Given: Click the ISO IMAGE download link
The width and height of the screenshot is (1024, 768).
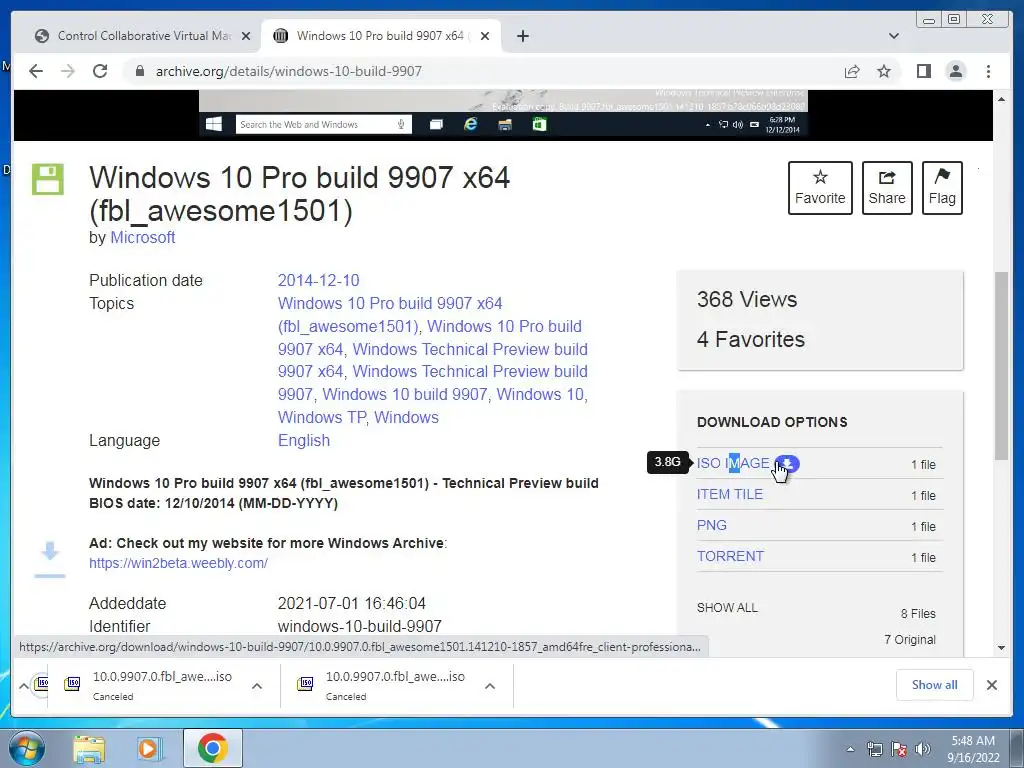Looking at the screenshot, I should point(733,463).
